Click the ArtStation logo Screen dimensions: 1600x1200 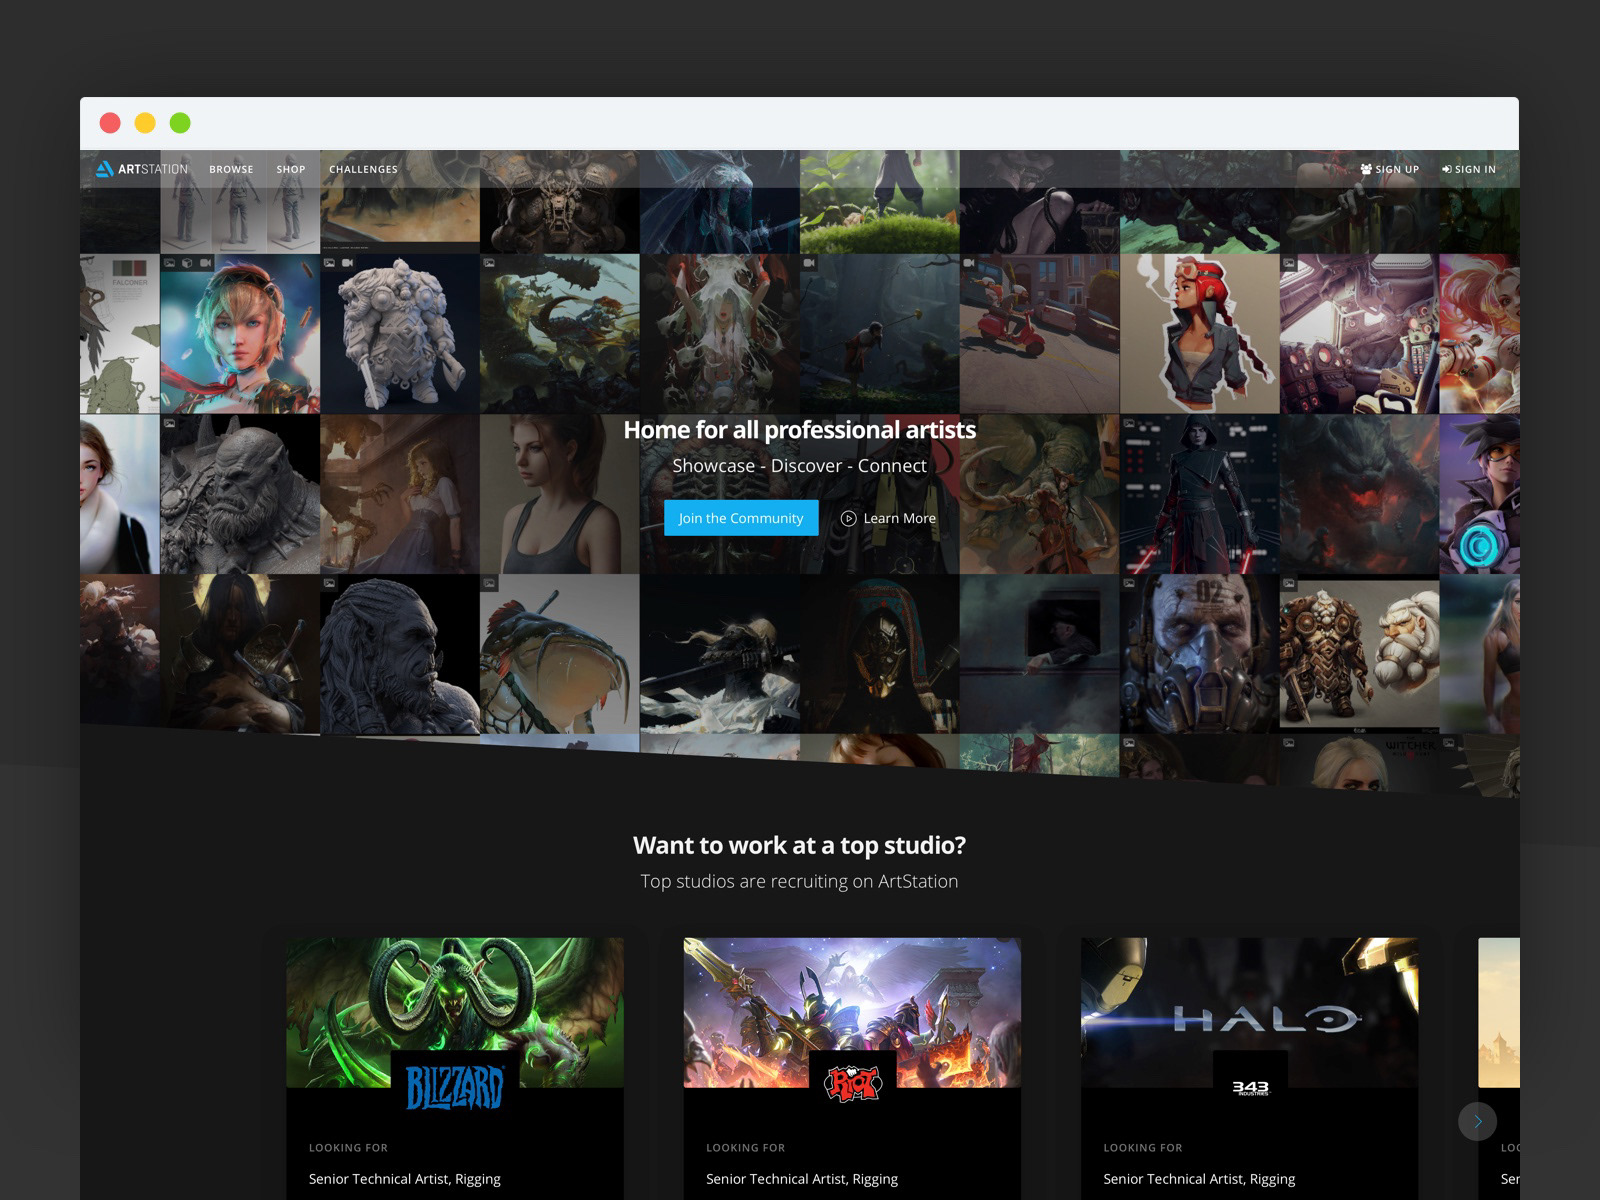point(141,169)
